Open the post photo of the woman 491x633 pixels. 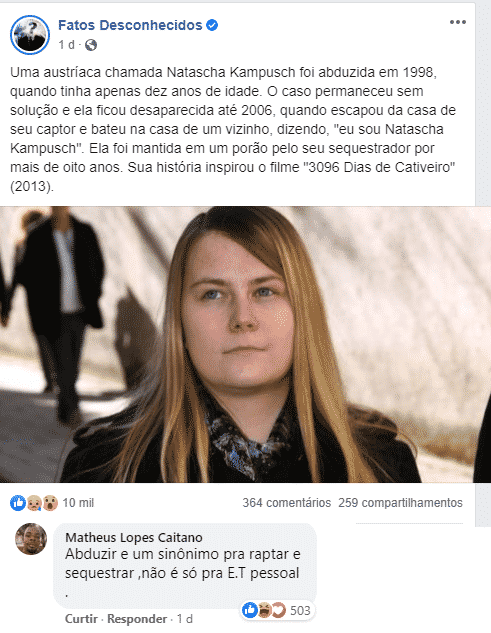(246, 344)
